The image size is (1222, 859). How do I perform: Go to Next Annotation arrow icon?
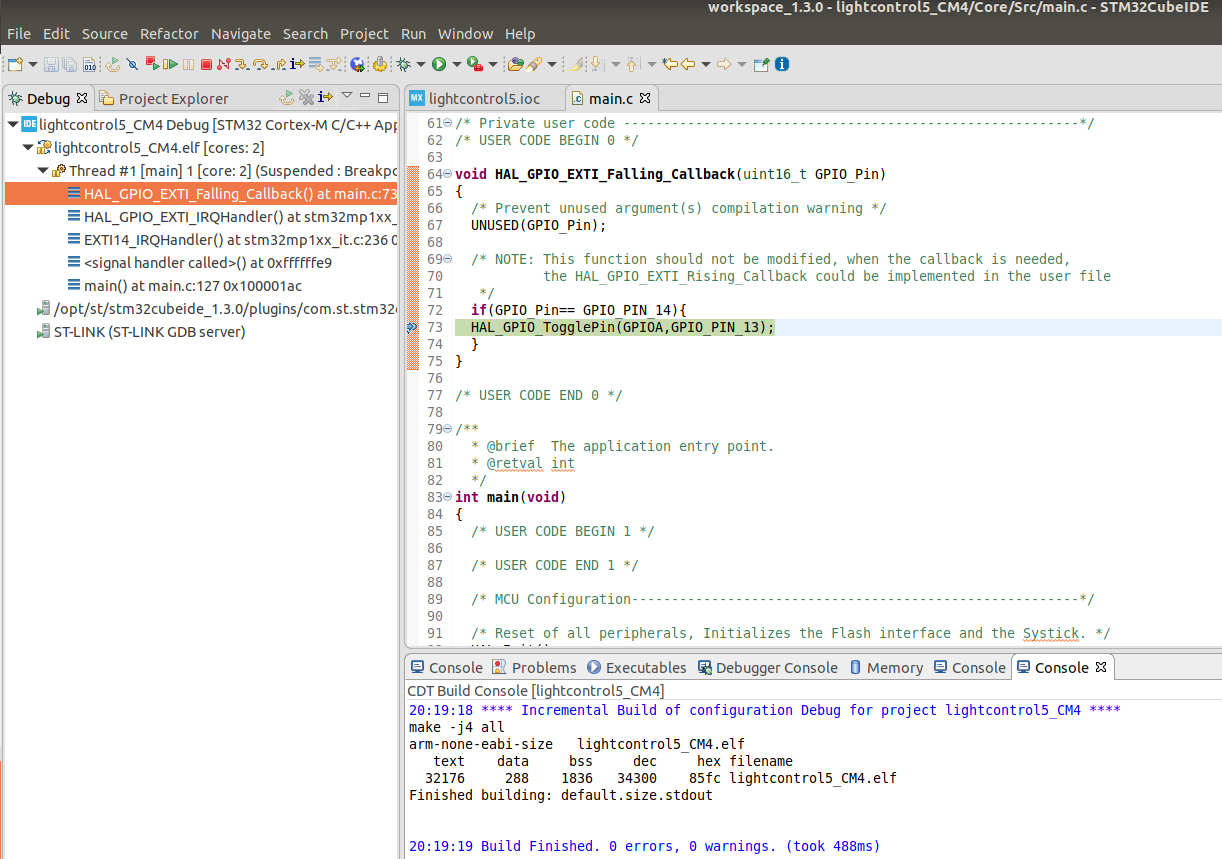(x=597, y=64)
